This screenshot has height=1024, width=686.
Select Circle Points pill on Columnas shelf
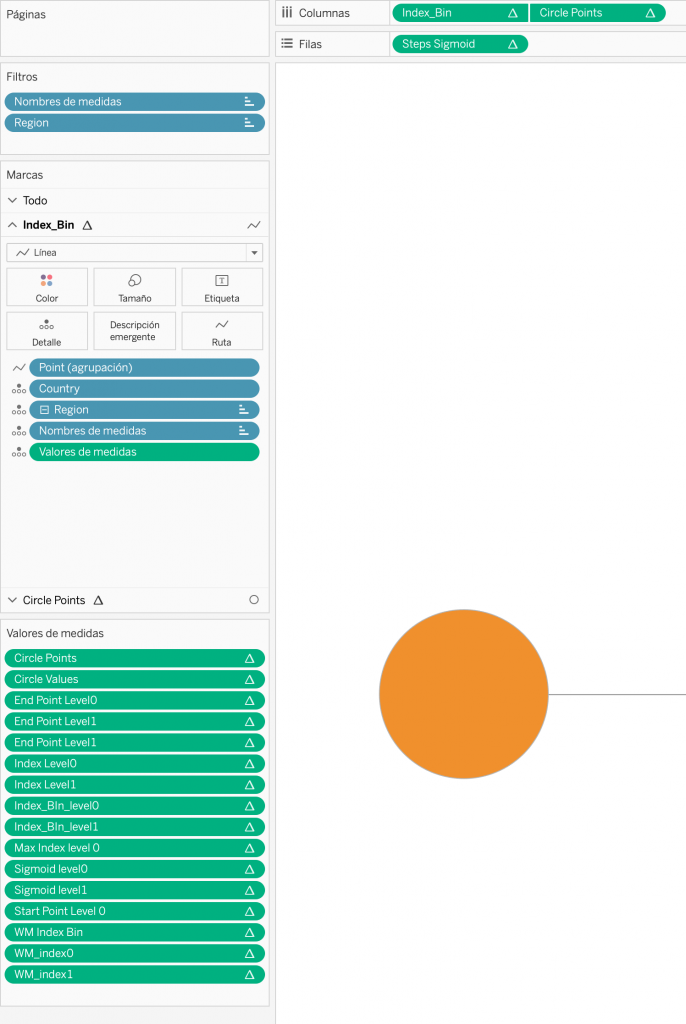(597, 12)
